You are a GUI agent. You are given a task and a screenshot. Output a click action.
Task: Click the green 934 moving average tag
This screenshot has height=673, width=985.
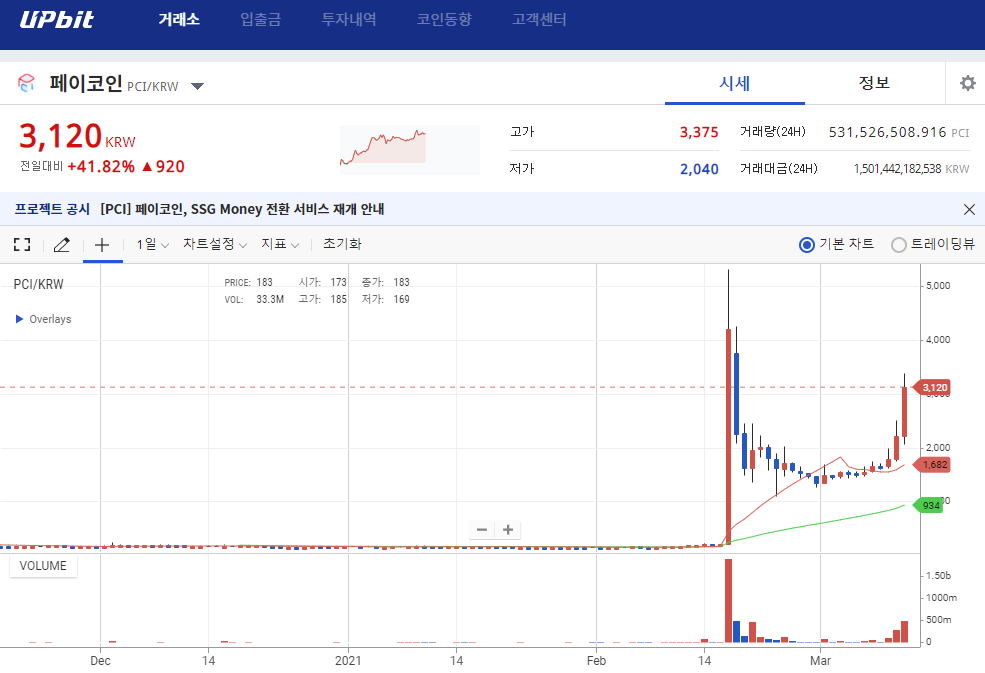928,505
